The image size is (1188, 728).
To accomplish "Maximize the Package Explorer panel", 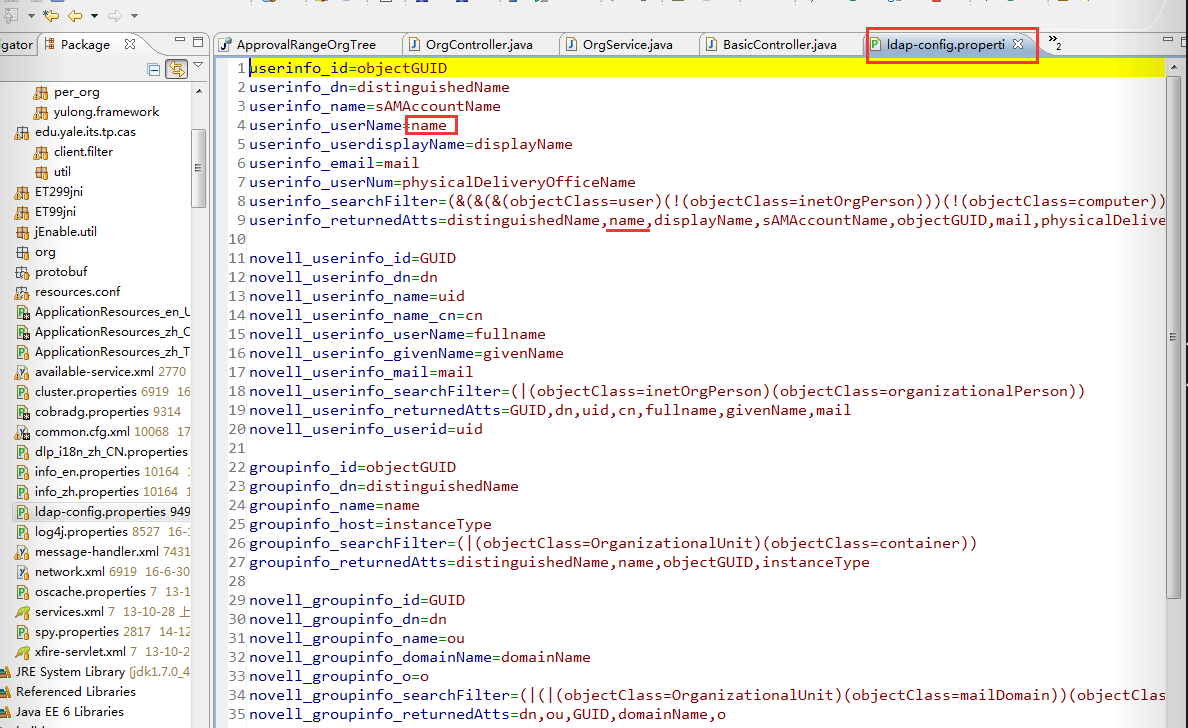I will 196,44.
